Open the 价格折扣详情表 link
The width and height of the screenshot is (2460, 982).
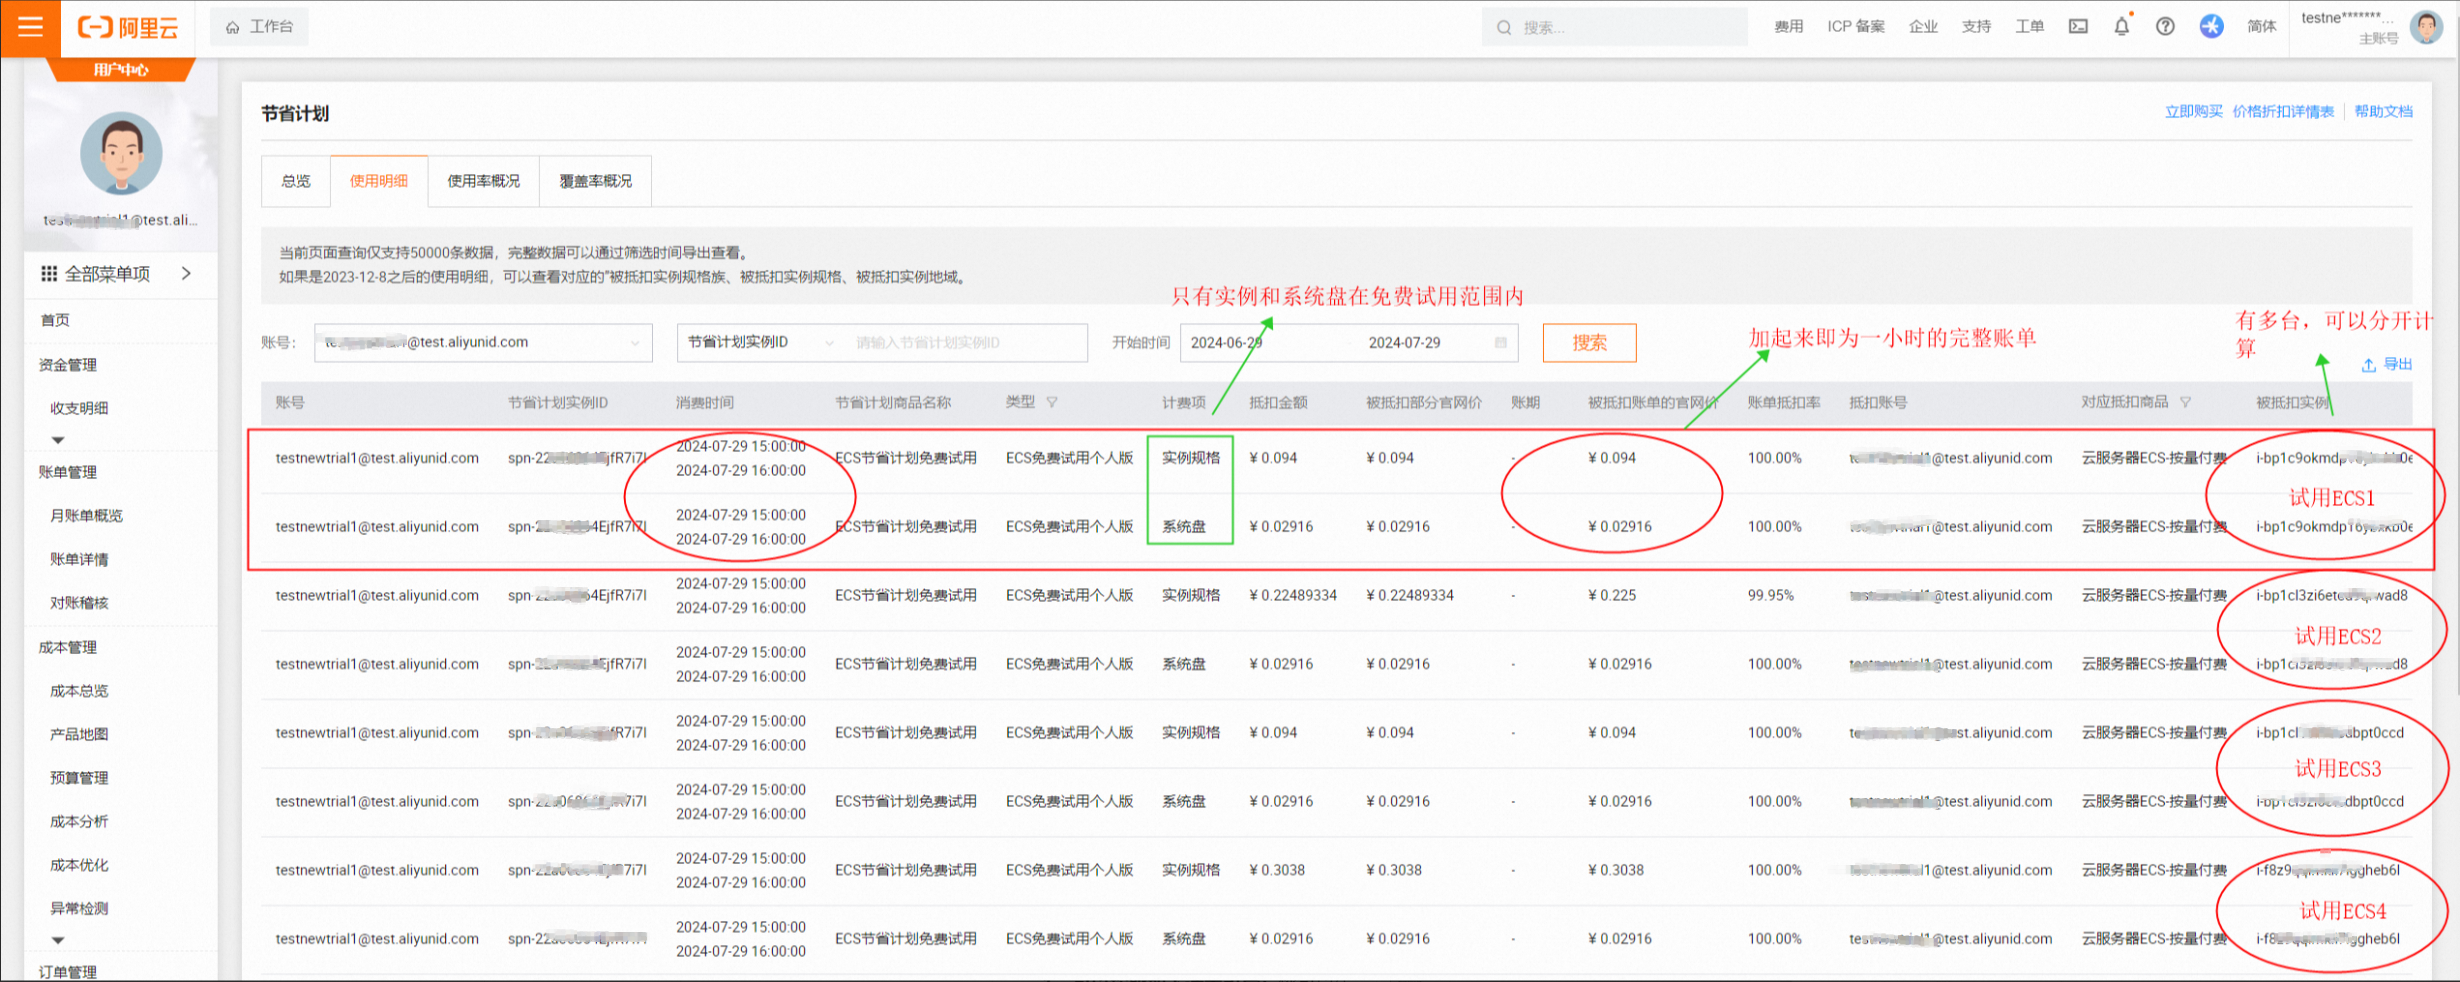[2283, 112]
